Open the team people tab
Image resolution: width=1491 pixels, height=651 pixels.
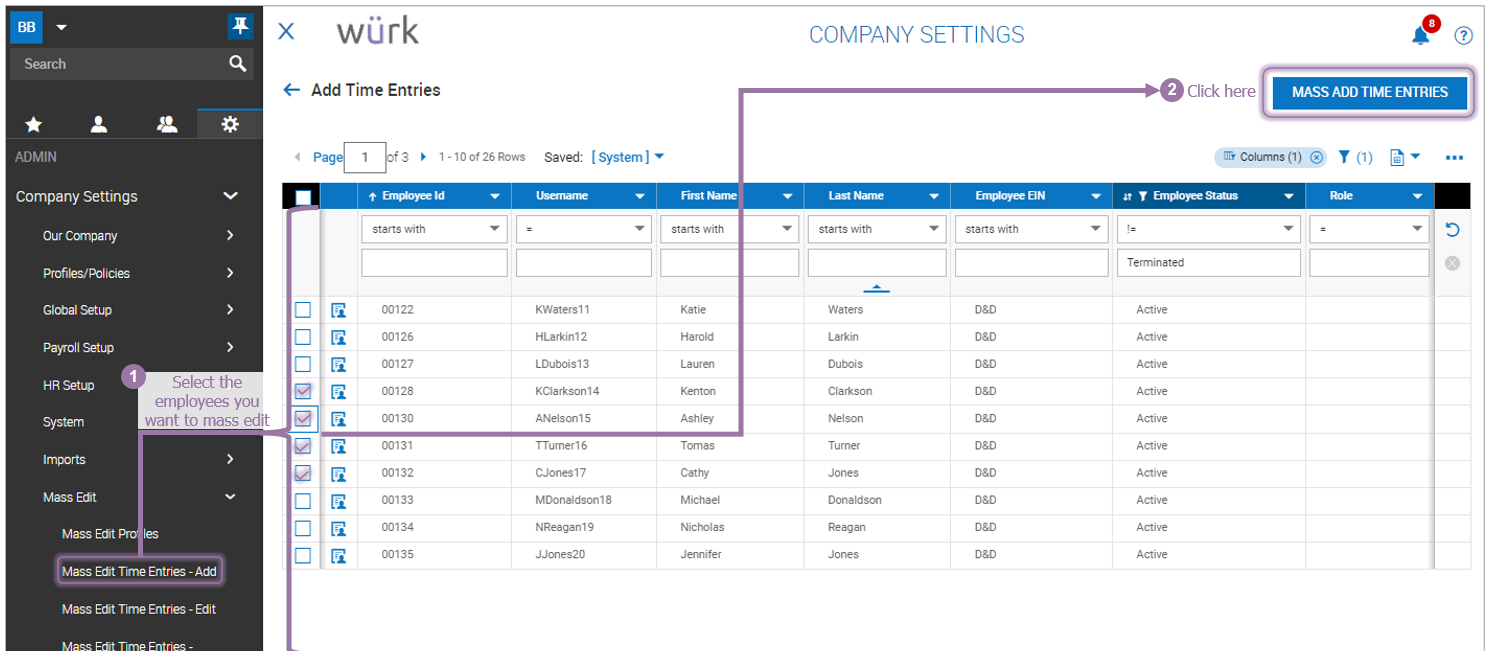pos(167,124)
